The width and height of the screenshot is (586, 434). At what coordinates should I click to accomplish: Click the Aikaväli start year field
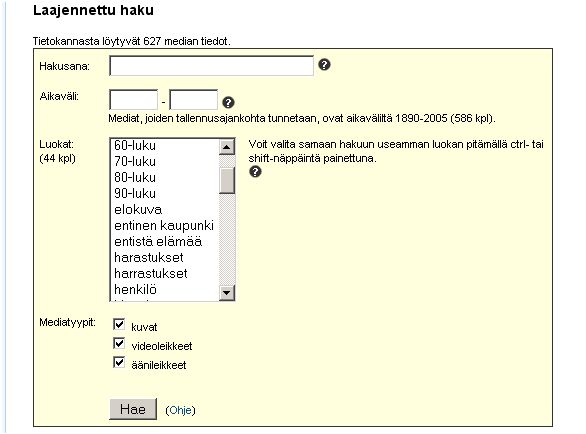[x=133, y=99]
